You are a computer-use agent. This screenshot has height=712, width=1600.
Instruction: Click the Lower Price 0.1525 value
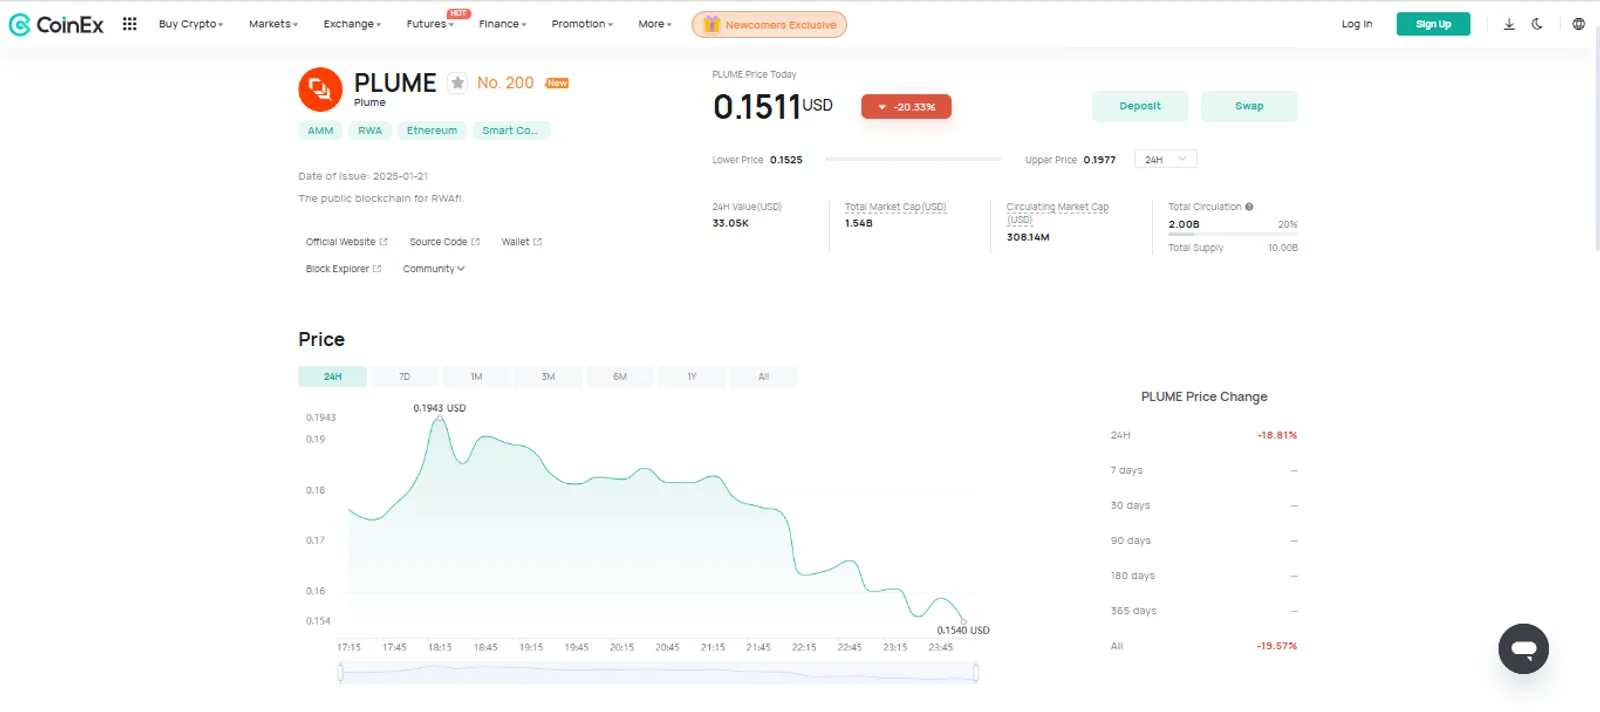coord(786,160)
